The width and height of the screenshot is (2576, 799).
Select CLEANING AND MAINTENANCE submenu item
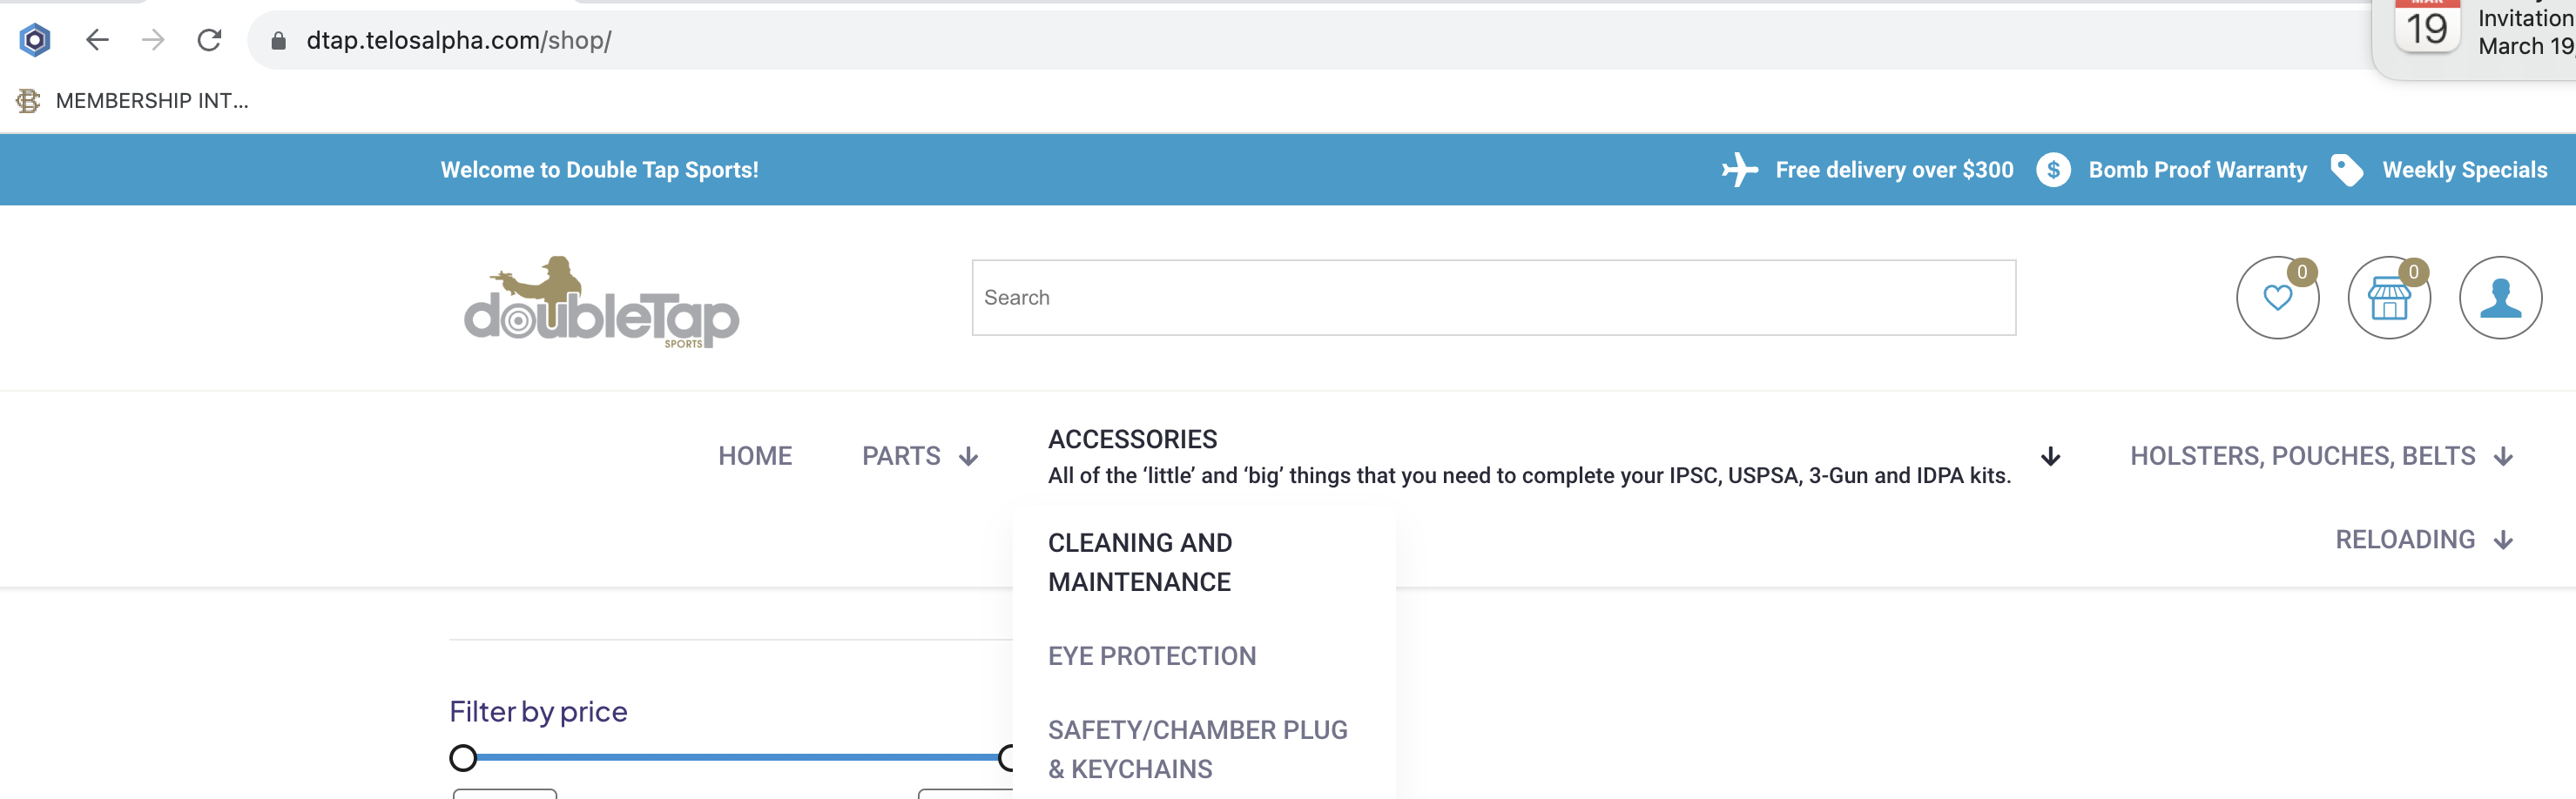[x=1140, y=562]
